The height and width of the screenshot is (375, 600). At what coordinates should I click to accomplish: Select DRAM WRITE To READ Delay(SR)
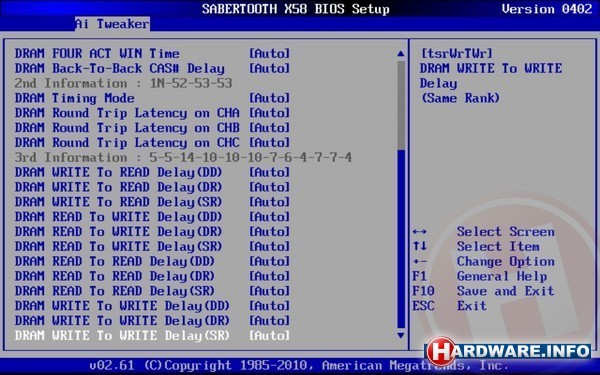tap(152, 202)
